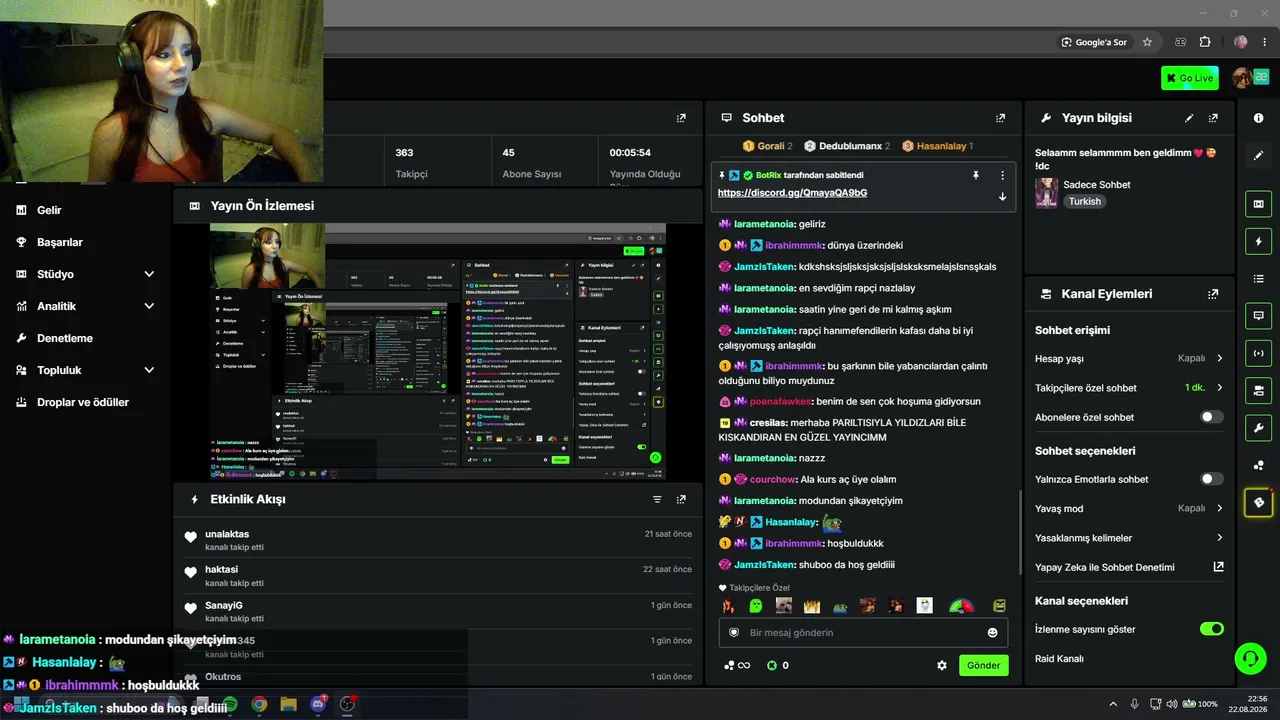Unpin the pinned BotRix message
The height and width of the screenshot is (720, 1280).
point(976,175)
